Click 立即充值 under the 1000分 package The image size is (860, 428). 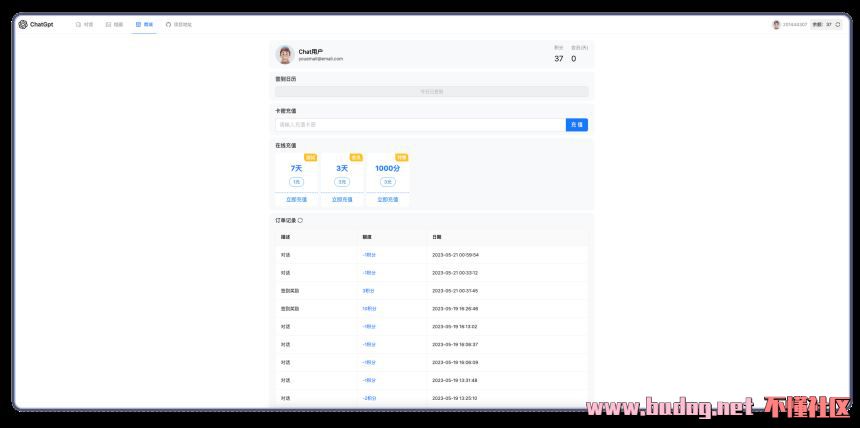point(388,200)
